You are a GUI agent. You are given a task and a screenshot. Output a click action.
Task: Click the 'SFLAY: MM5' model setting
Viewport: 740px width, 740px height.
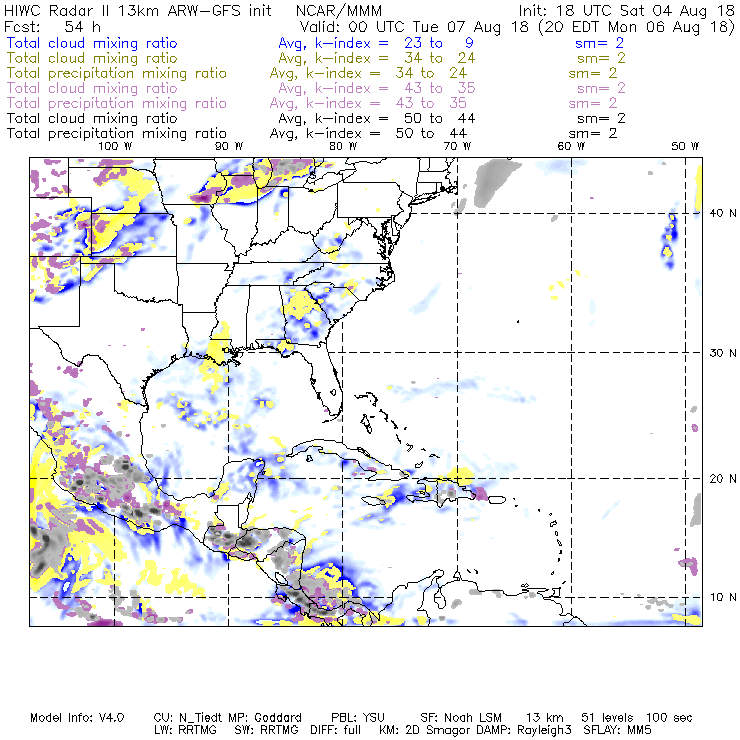(617, 730)
